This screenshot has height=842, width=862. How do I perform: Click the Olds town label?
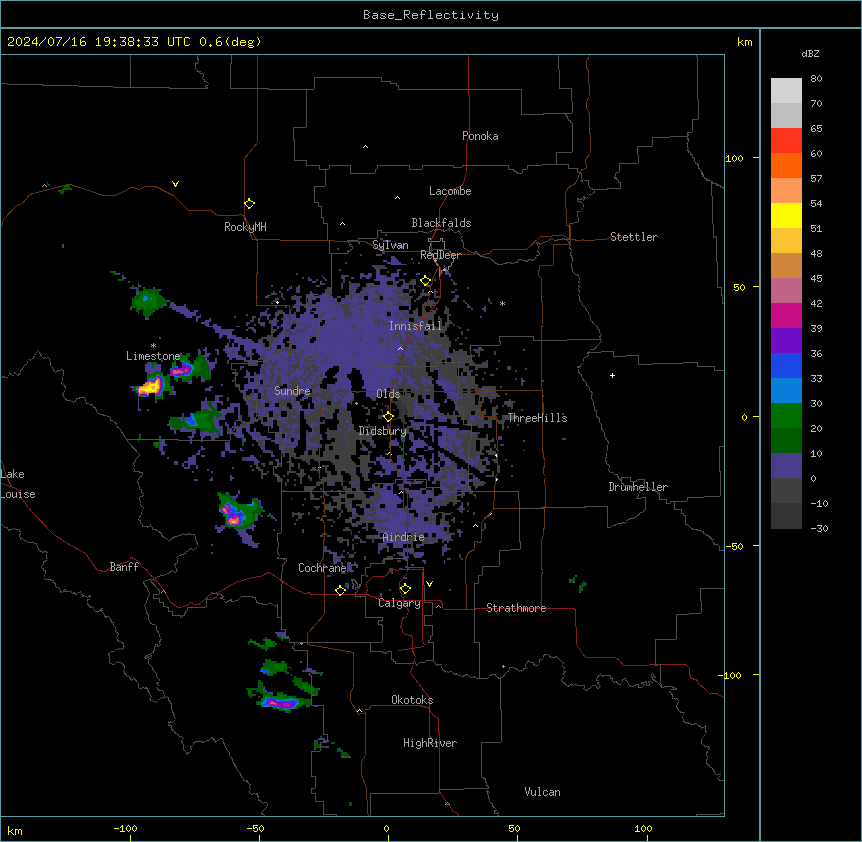pyautogui.click(x=388, y=394)
